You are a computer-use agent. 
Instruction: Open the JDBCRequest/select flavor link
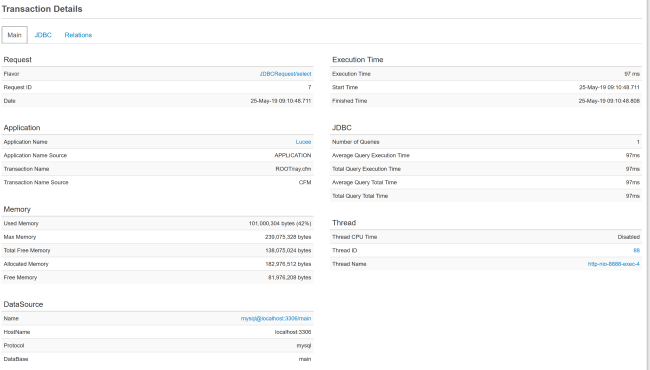[285, 74]
